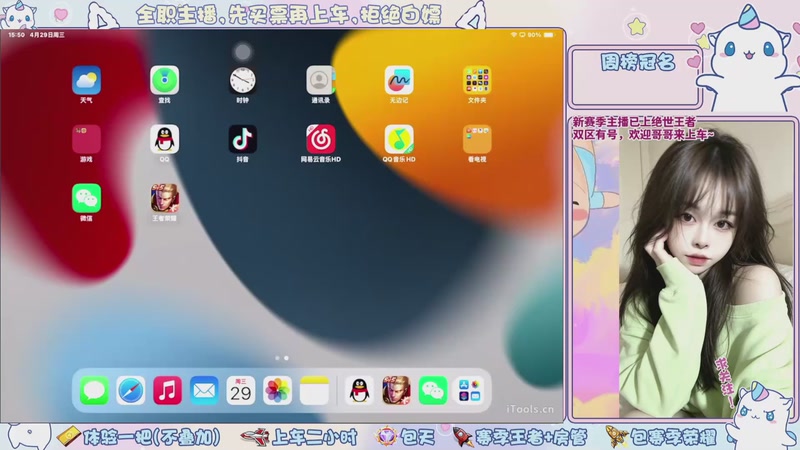Click the 体验一把(不叠加) banner text

(152, 437)
